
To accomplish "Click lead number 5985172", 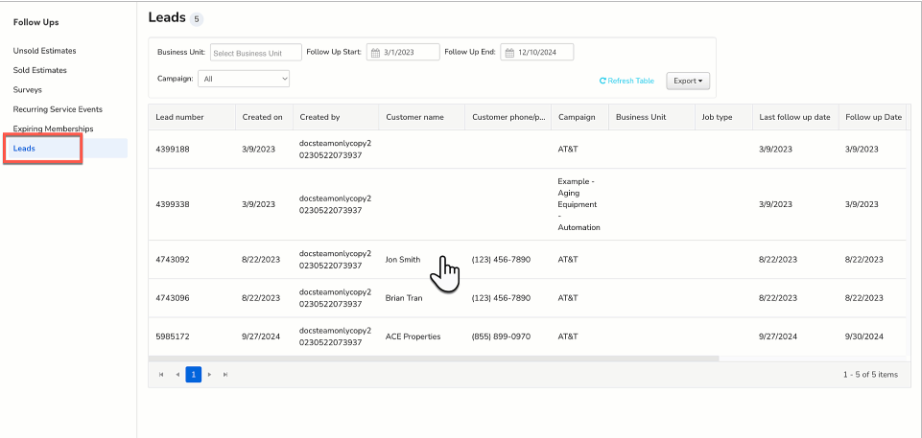I will [x=172, y=337].
